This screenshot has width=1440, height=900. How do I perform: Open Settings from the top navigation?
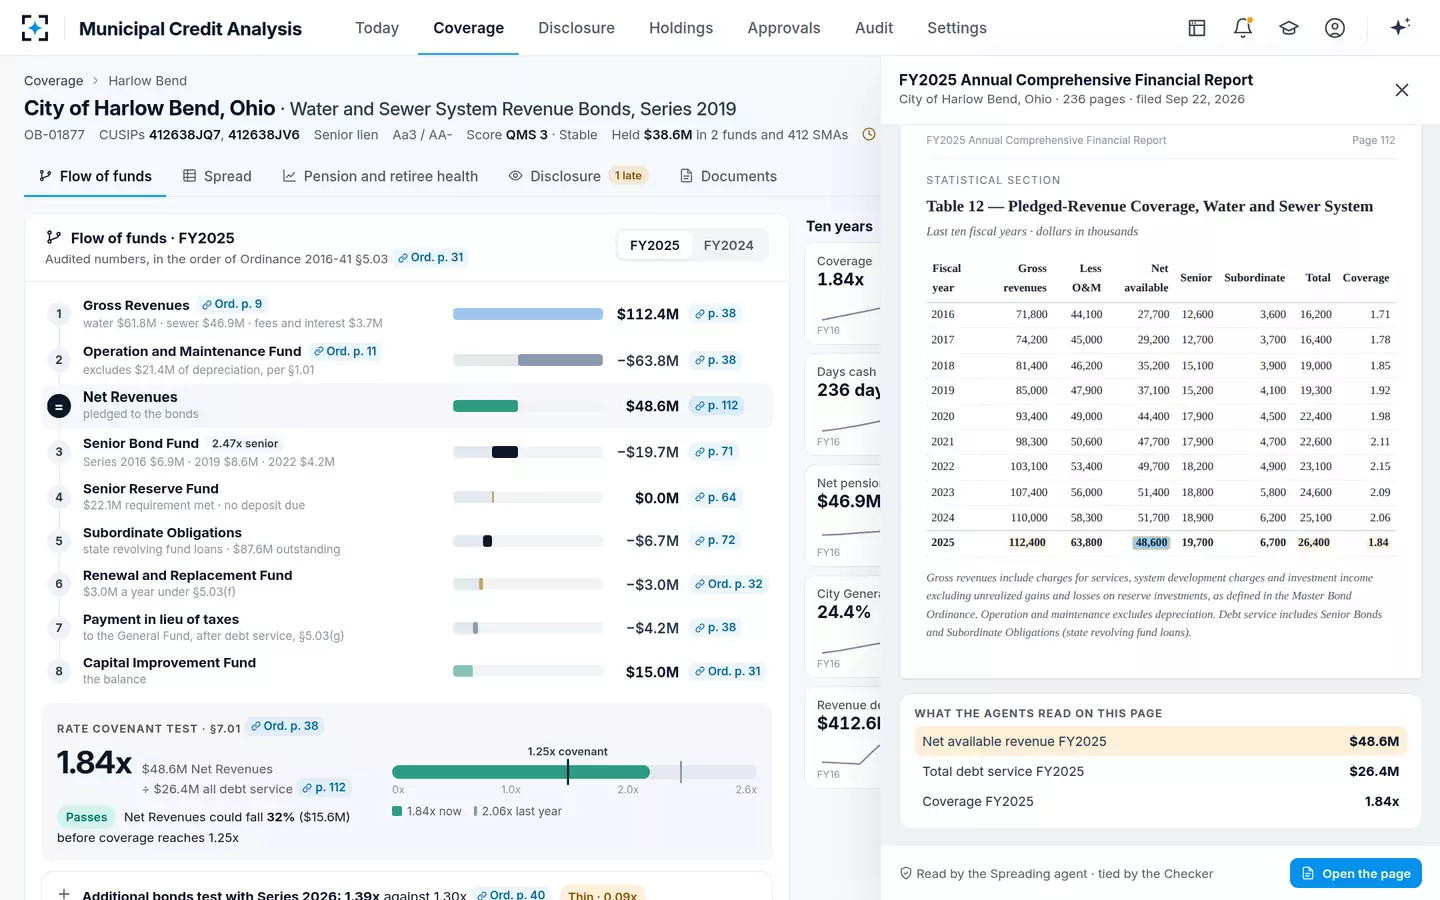click(x=957, y=28)
